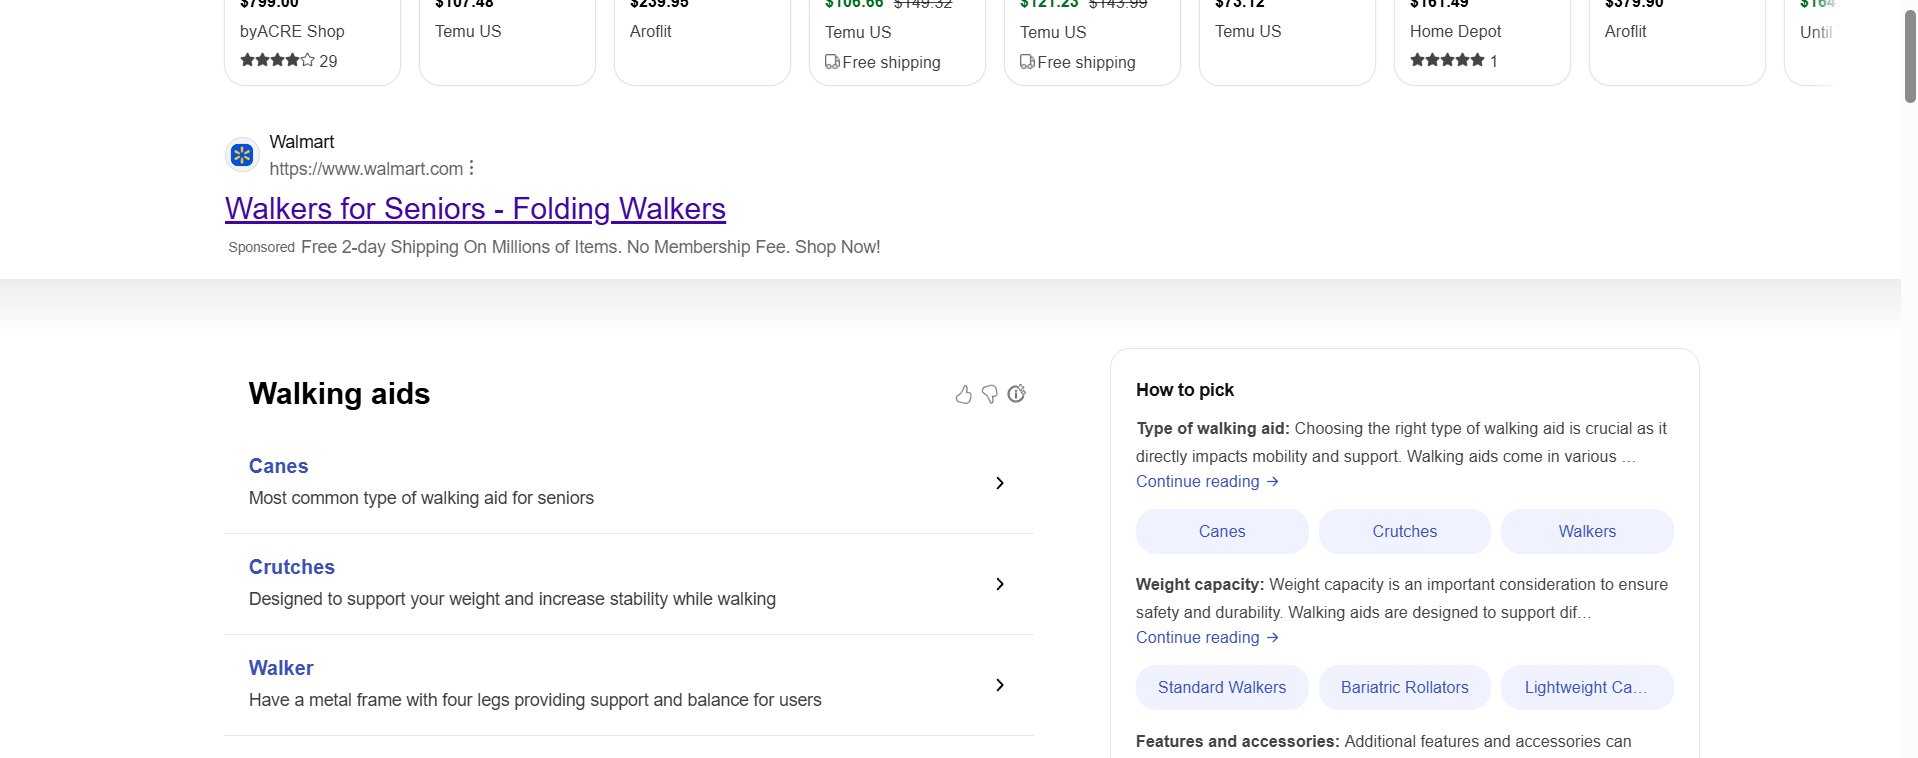Click the Home Depot five-star rating
Viewport: 1918px width, 758px height.
tap(1446, 60)
